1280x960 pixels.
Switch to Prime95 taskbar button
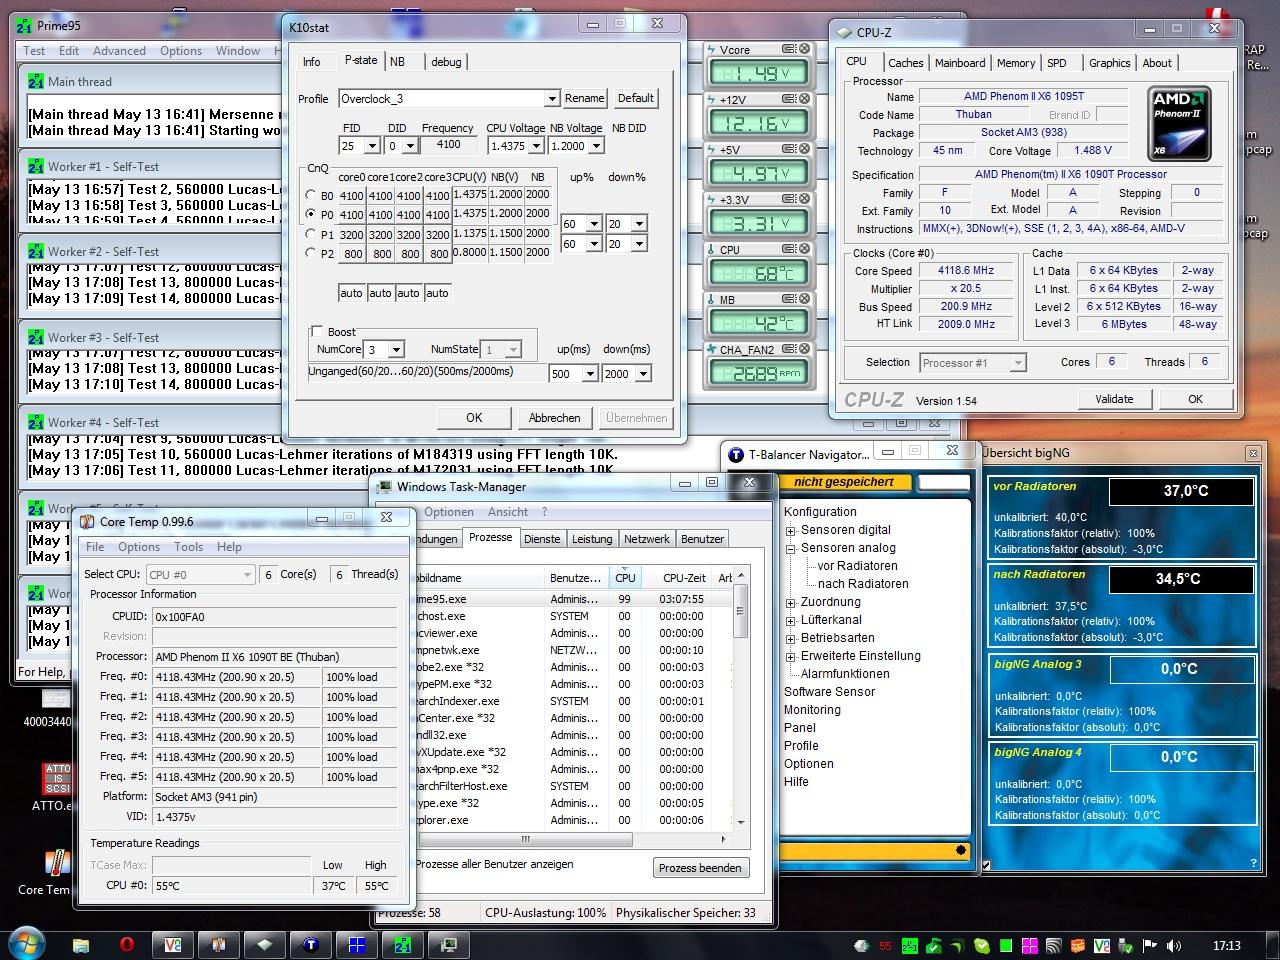pyautogui.click(x=403, y=944)
